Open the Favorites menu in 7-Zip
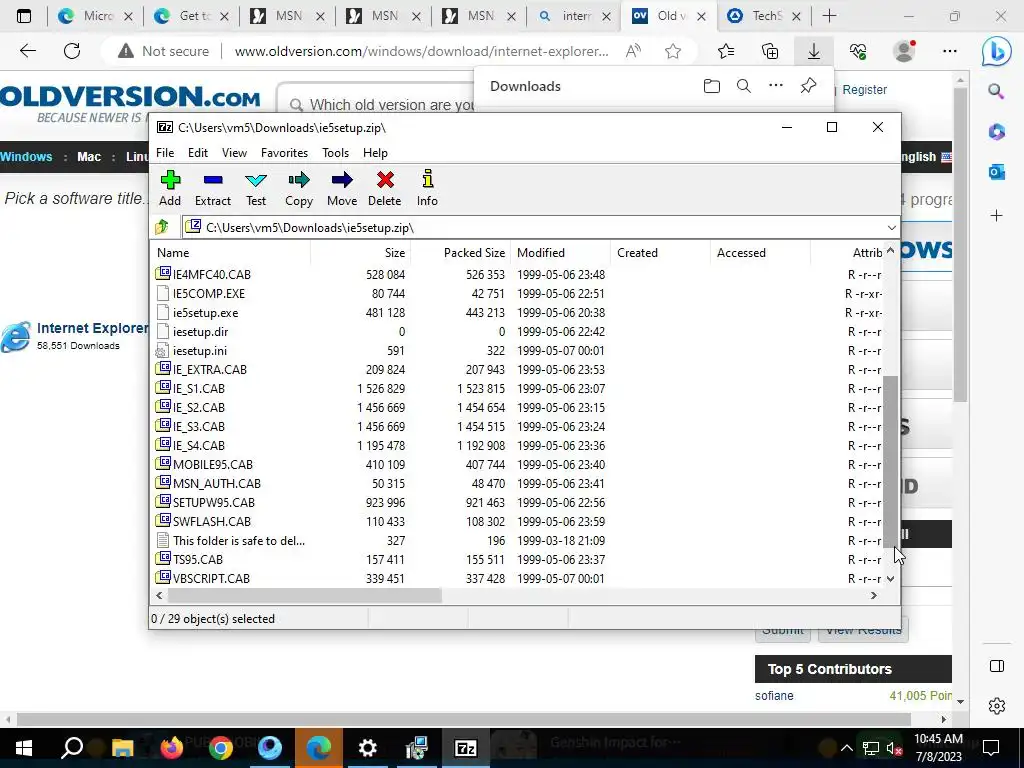 tap(284, 153)
